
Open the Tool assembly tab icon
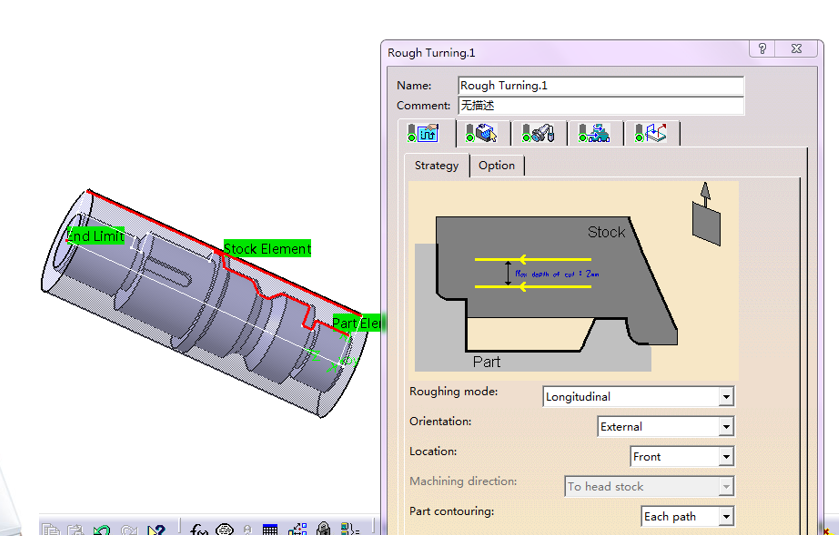tap(539, 133)
